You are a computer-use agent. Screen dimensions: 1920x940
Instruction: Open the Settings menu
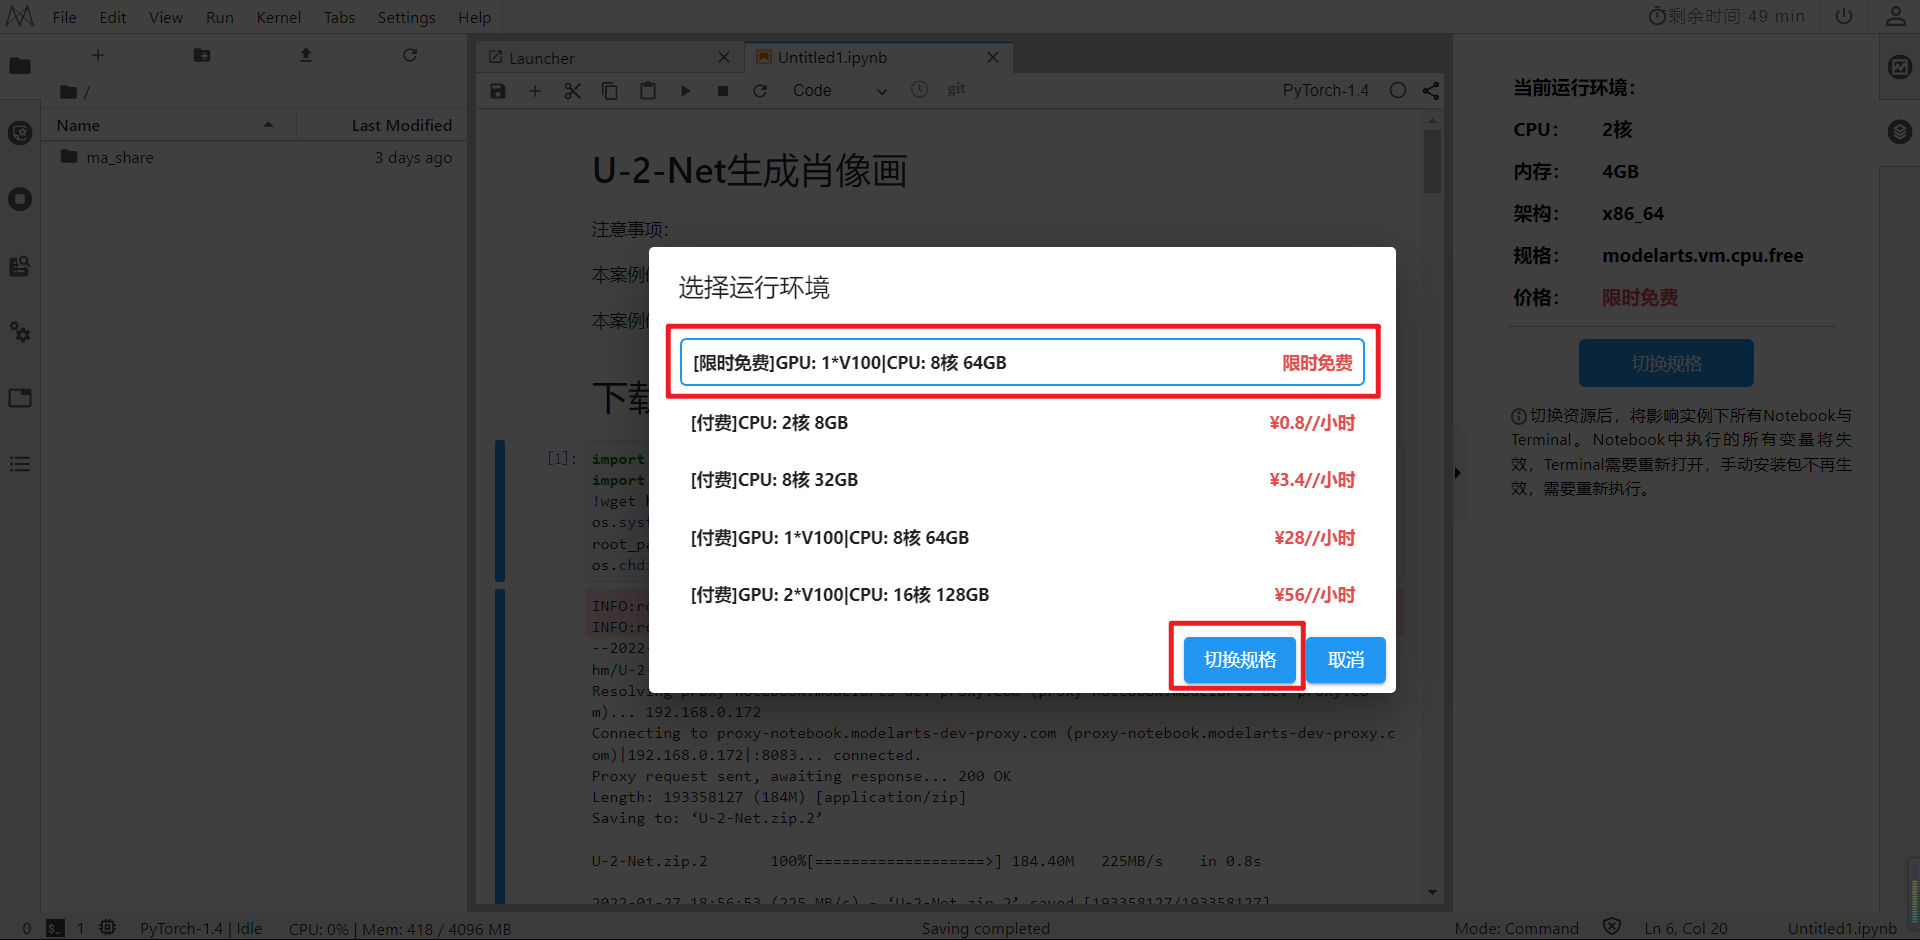point(407,17)
